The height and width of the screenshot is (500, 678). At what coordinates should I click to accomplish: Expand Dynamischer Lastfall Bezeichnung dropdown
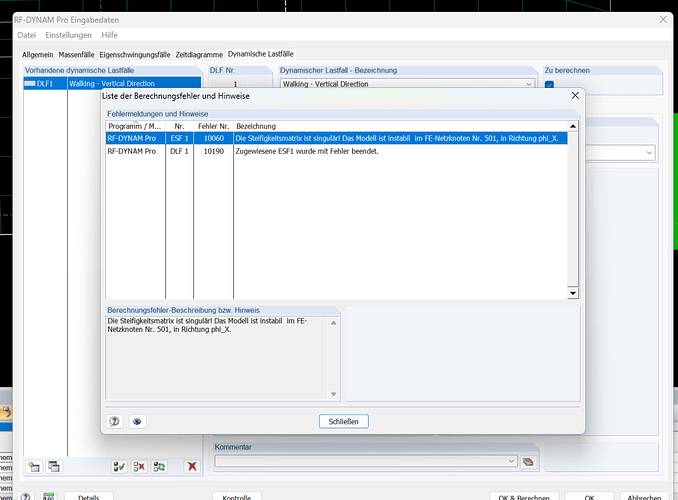pyautogui.click(x=529, y=84)
